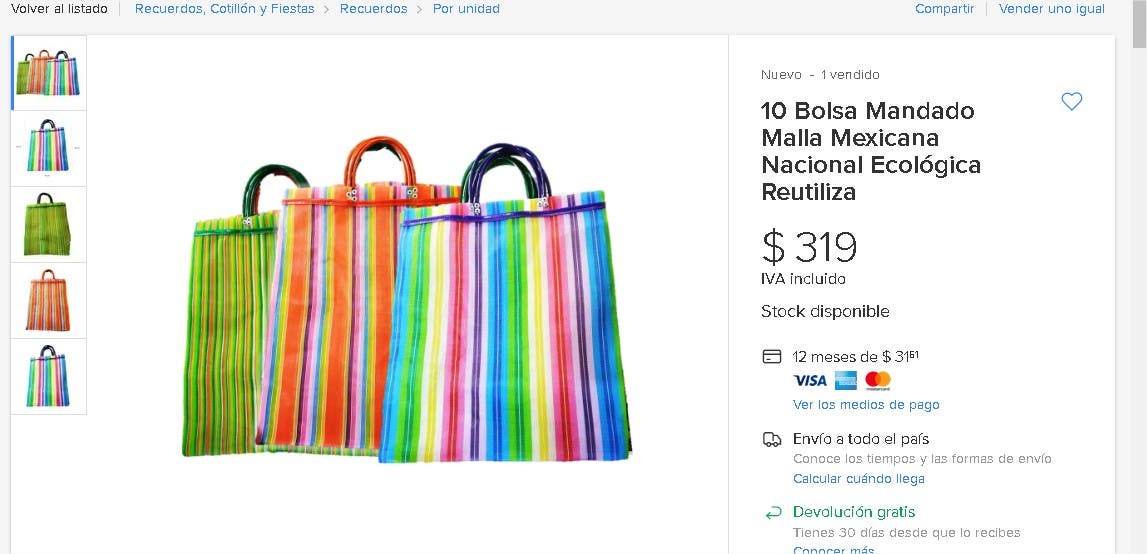
Task: Click the free return arrow icon
Action: [x=772, y=512]
